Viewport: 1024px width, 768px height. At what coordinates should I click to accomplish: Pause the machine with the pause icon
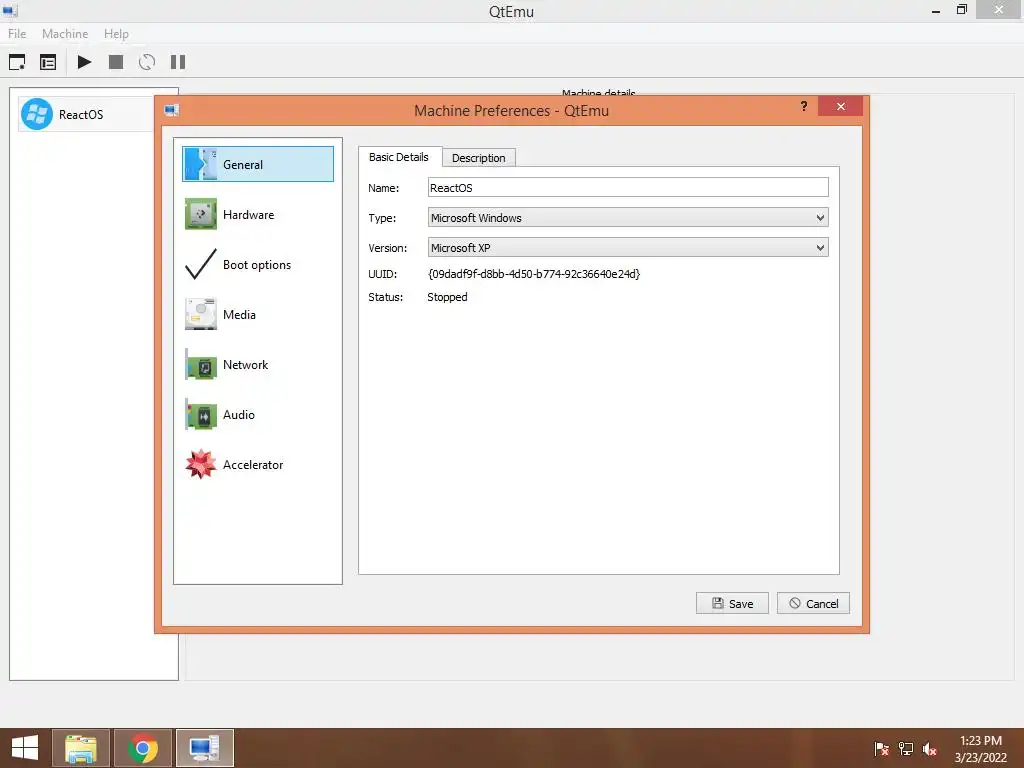click(178, 62)
